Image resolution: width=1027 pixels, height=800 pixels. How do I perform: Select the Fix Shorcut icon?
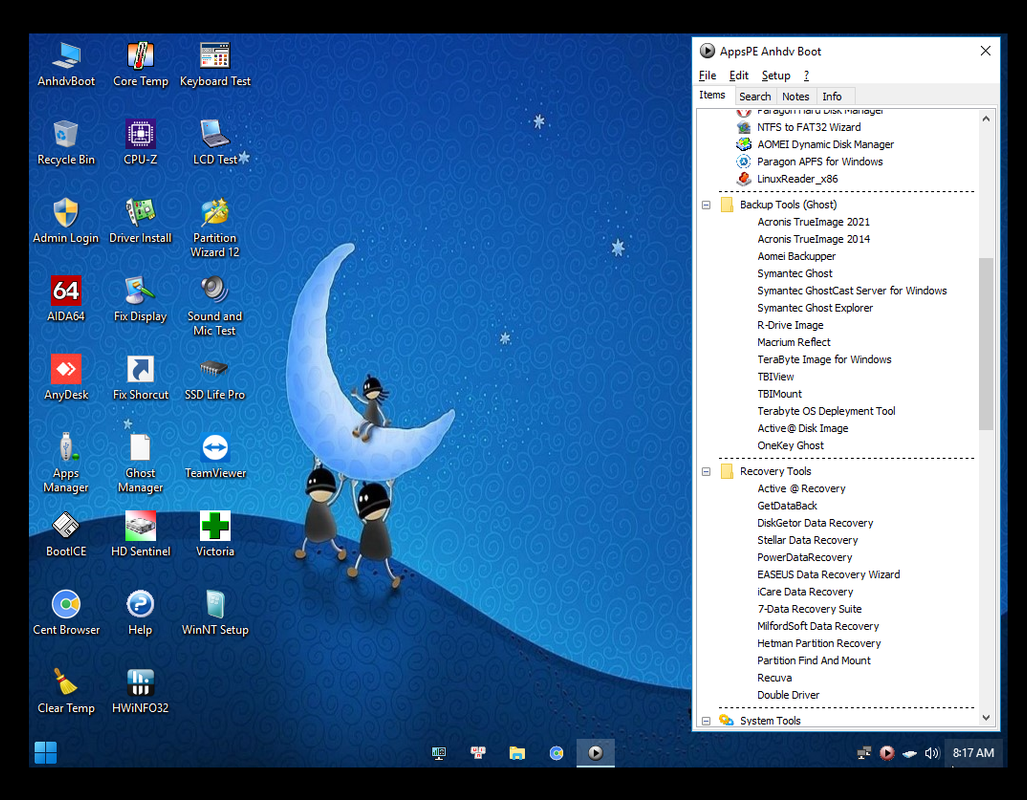point(140,378)
